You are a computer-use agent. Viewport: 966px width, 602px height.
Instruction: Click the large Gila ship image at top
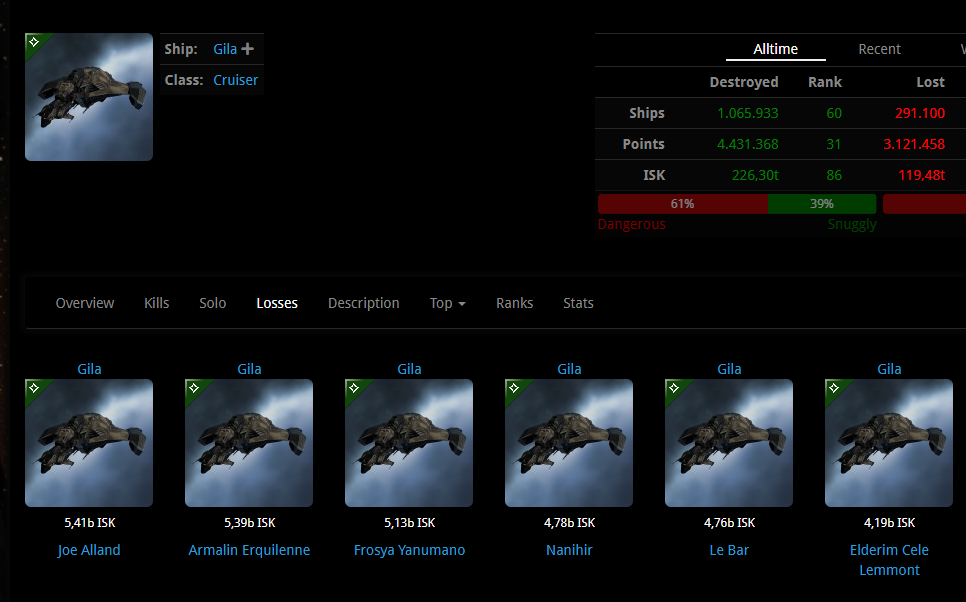89,97
